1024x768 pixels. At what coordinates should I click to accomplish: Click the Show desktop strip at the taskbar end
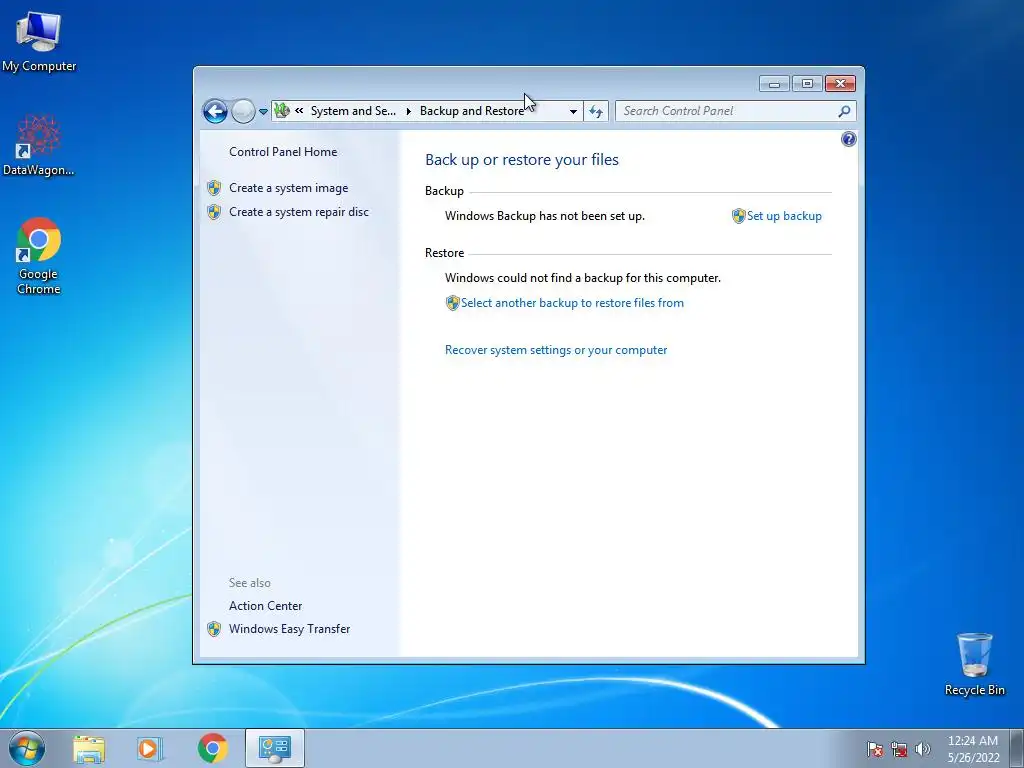(x=1017, y=749)
